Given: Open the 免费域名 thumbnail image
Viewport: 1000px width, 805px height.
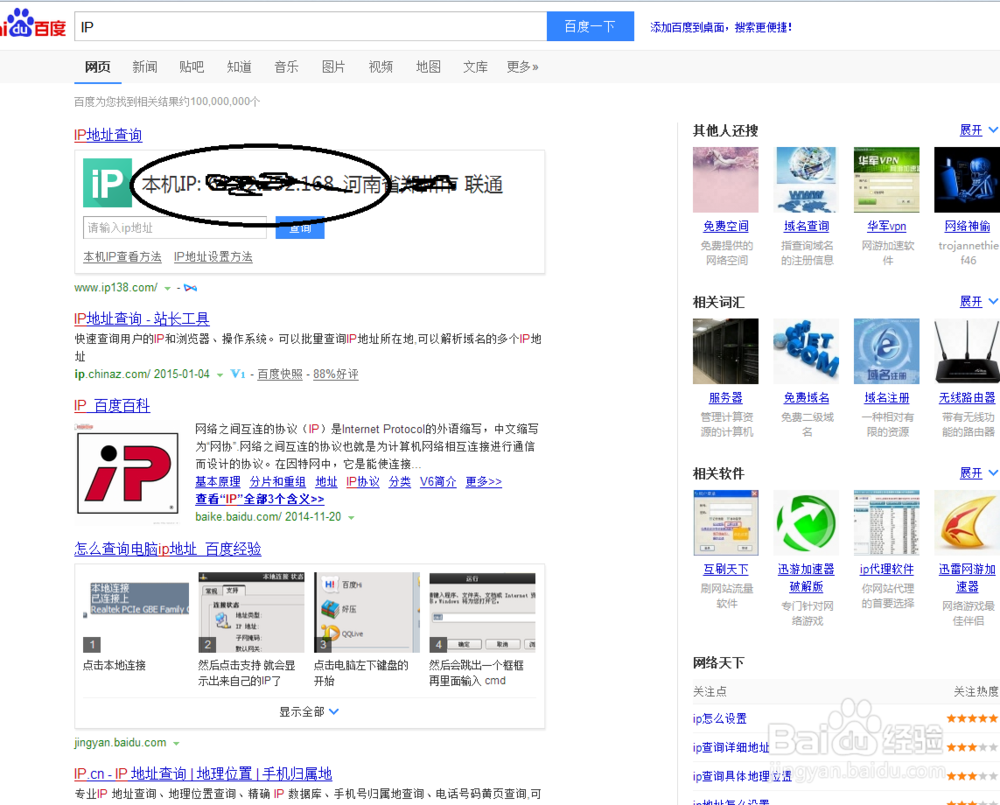Looking at the screenshot, I should (805, 351).
